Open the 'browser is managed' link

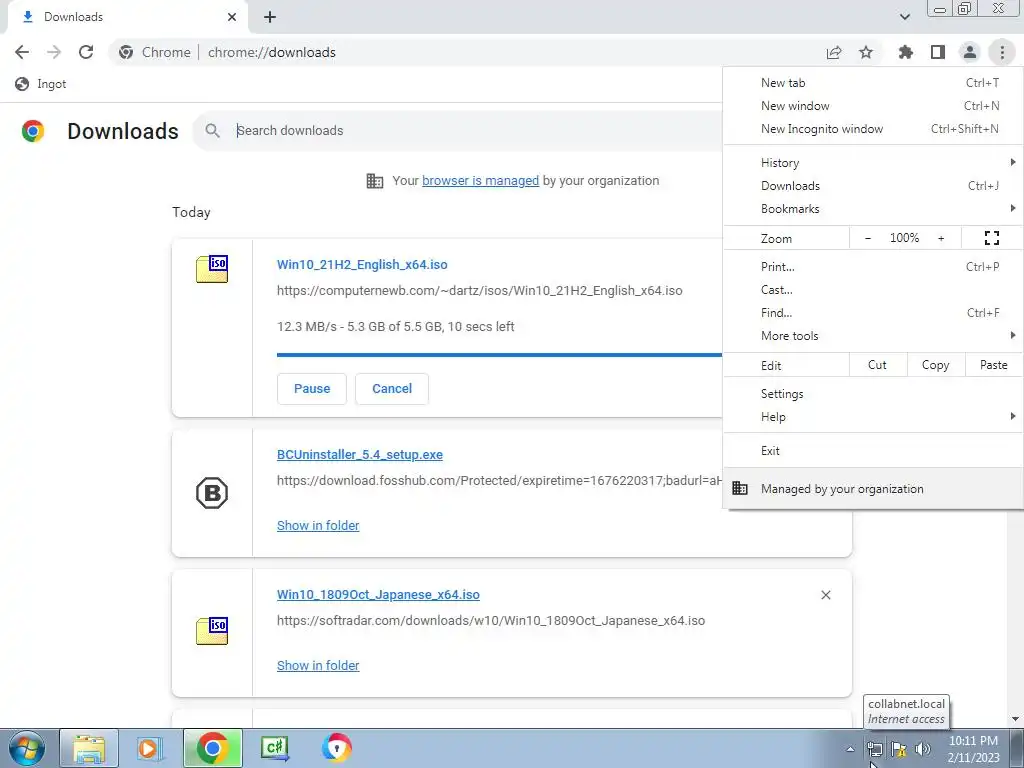481,180
